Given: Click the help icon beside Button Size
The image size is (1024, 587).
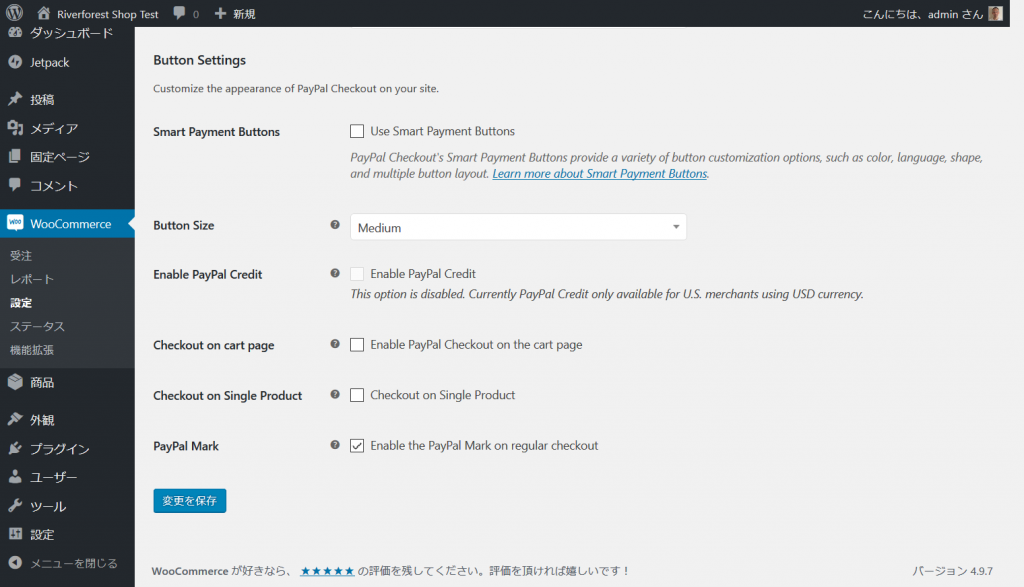Looking at the screenshot, I should click(x=335, y=225).
